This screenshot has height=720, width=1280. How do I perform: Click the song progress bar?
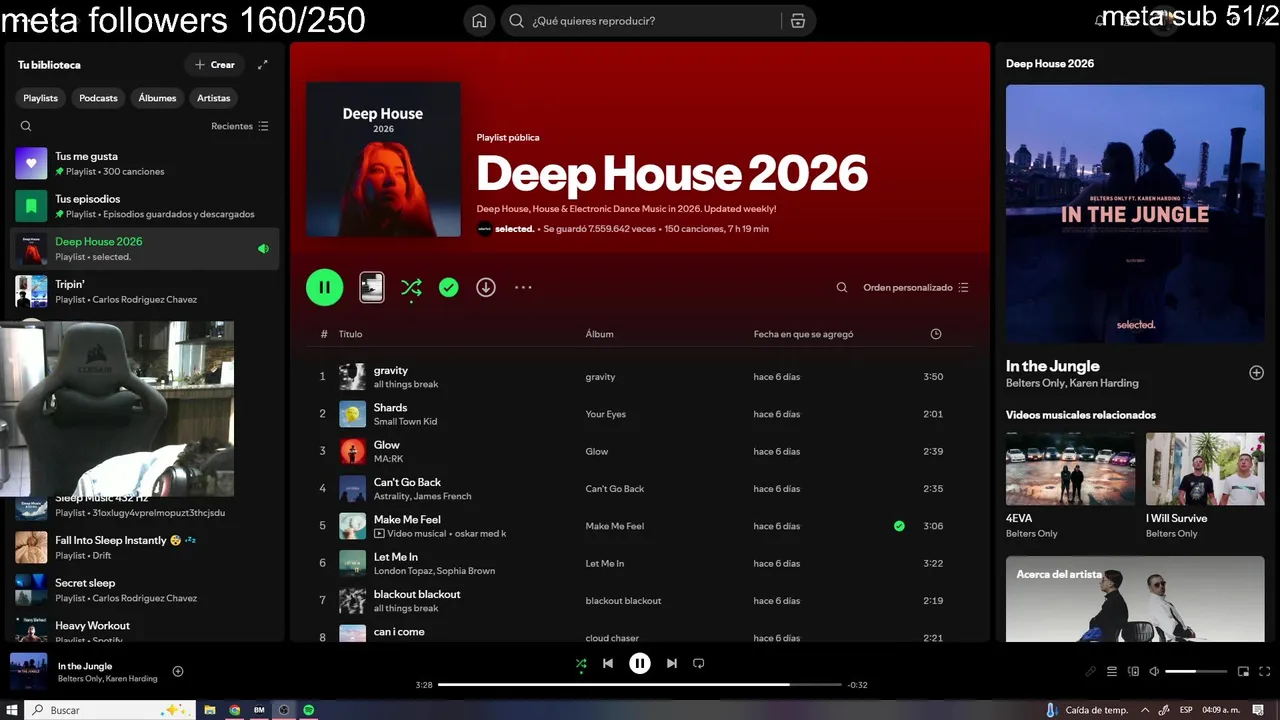pyautogui.click(x=640, y=685)
